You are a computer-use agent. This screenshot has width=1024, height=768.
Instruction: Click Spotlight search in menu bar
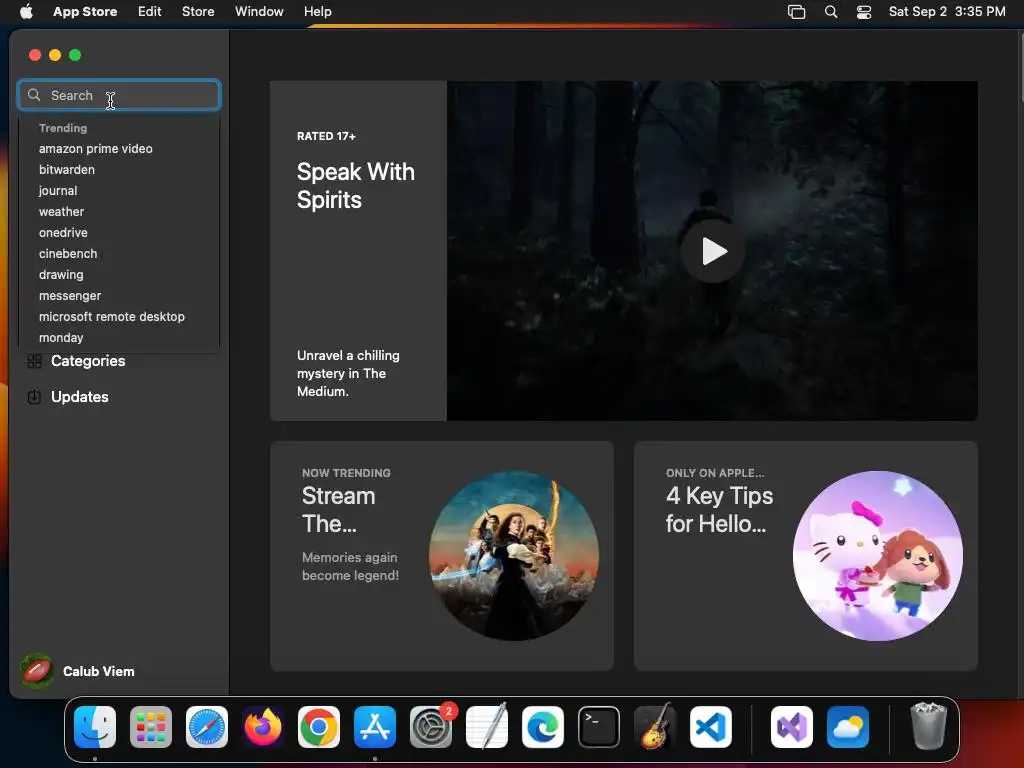831,12
